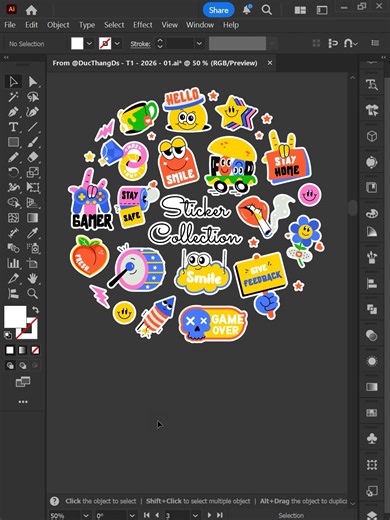The width and height of the screenshot is (390, 520).
Task: Select the Eraser tool
Action: [32, 157]
